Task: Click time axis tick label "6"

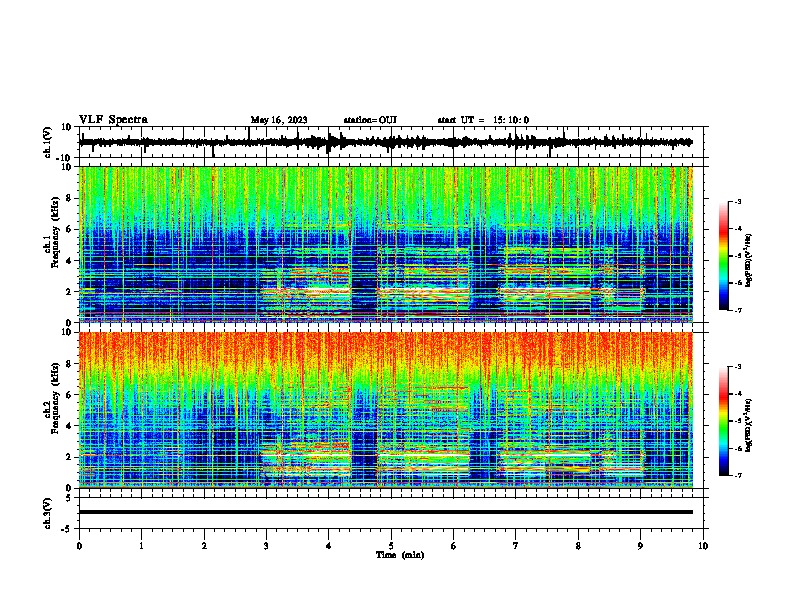Action: pos(453,546)
